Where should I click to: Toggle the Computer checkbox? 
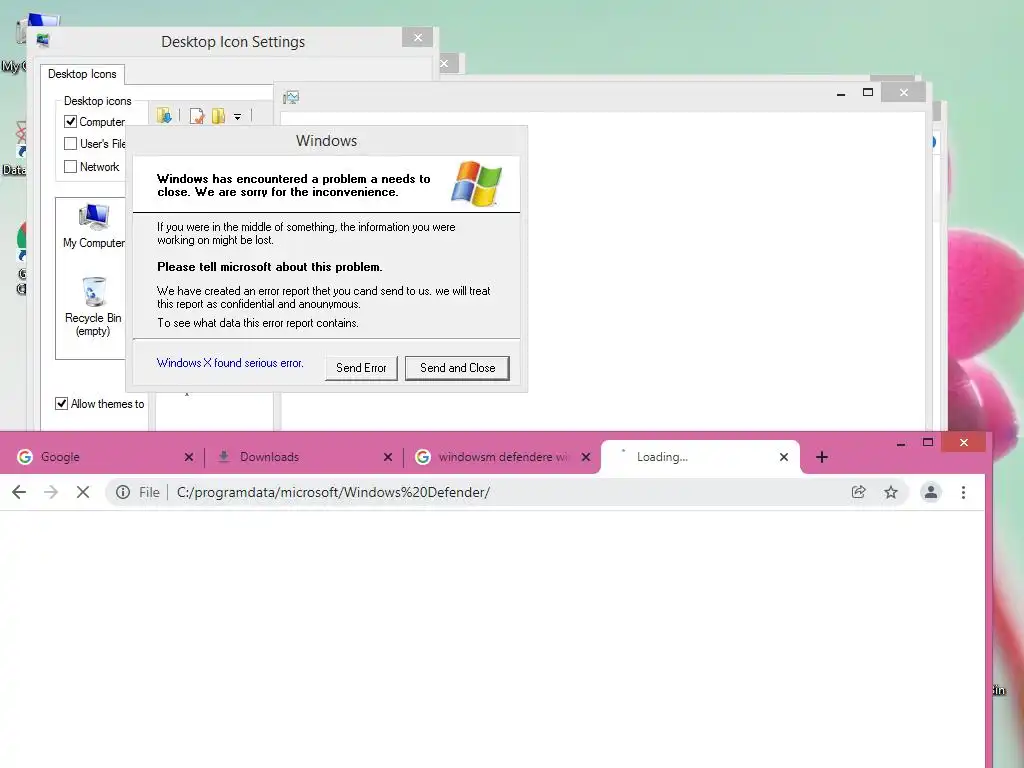[71, 121]
